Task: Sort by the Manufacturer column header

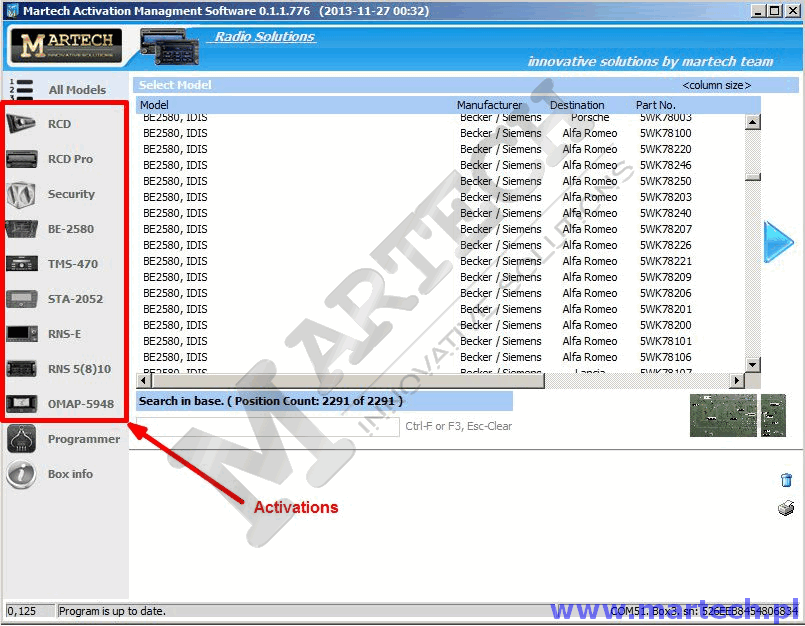Action: coord(489,105)
